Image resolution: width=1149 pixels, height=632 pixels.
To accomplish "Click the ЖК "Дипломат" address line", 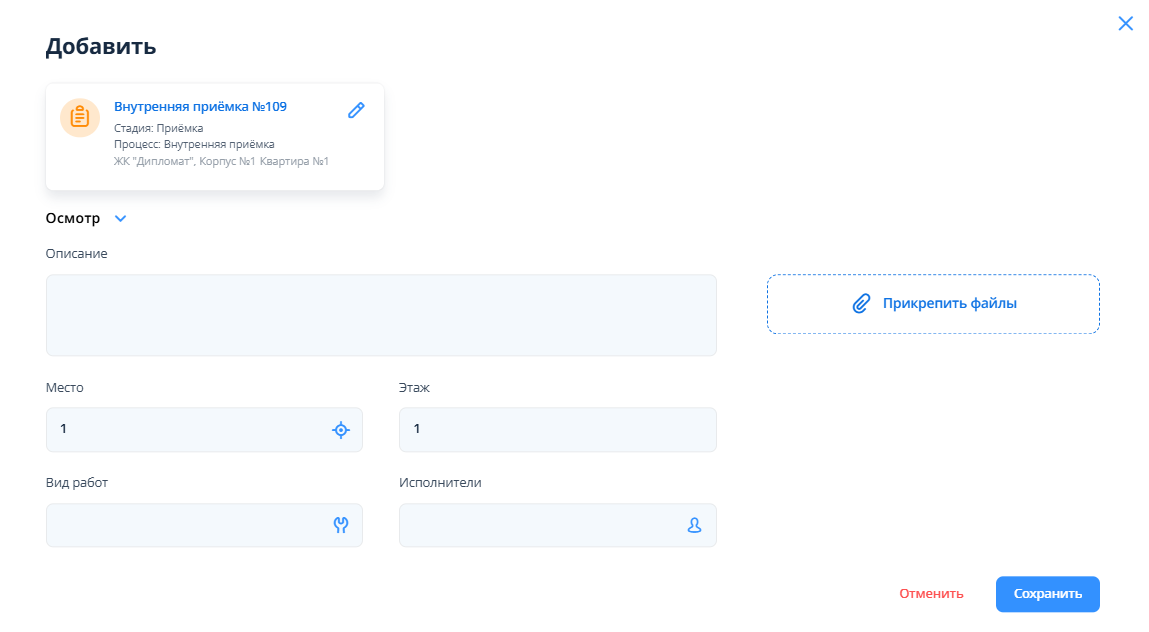I will 221,161.
